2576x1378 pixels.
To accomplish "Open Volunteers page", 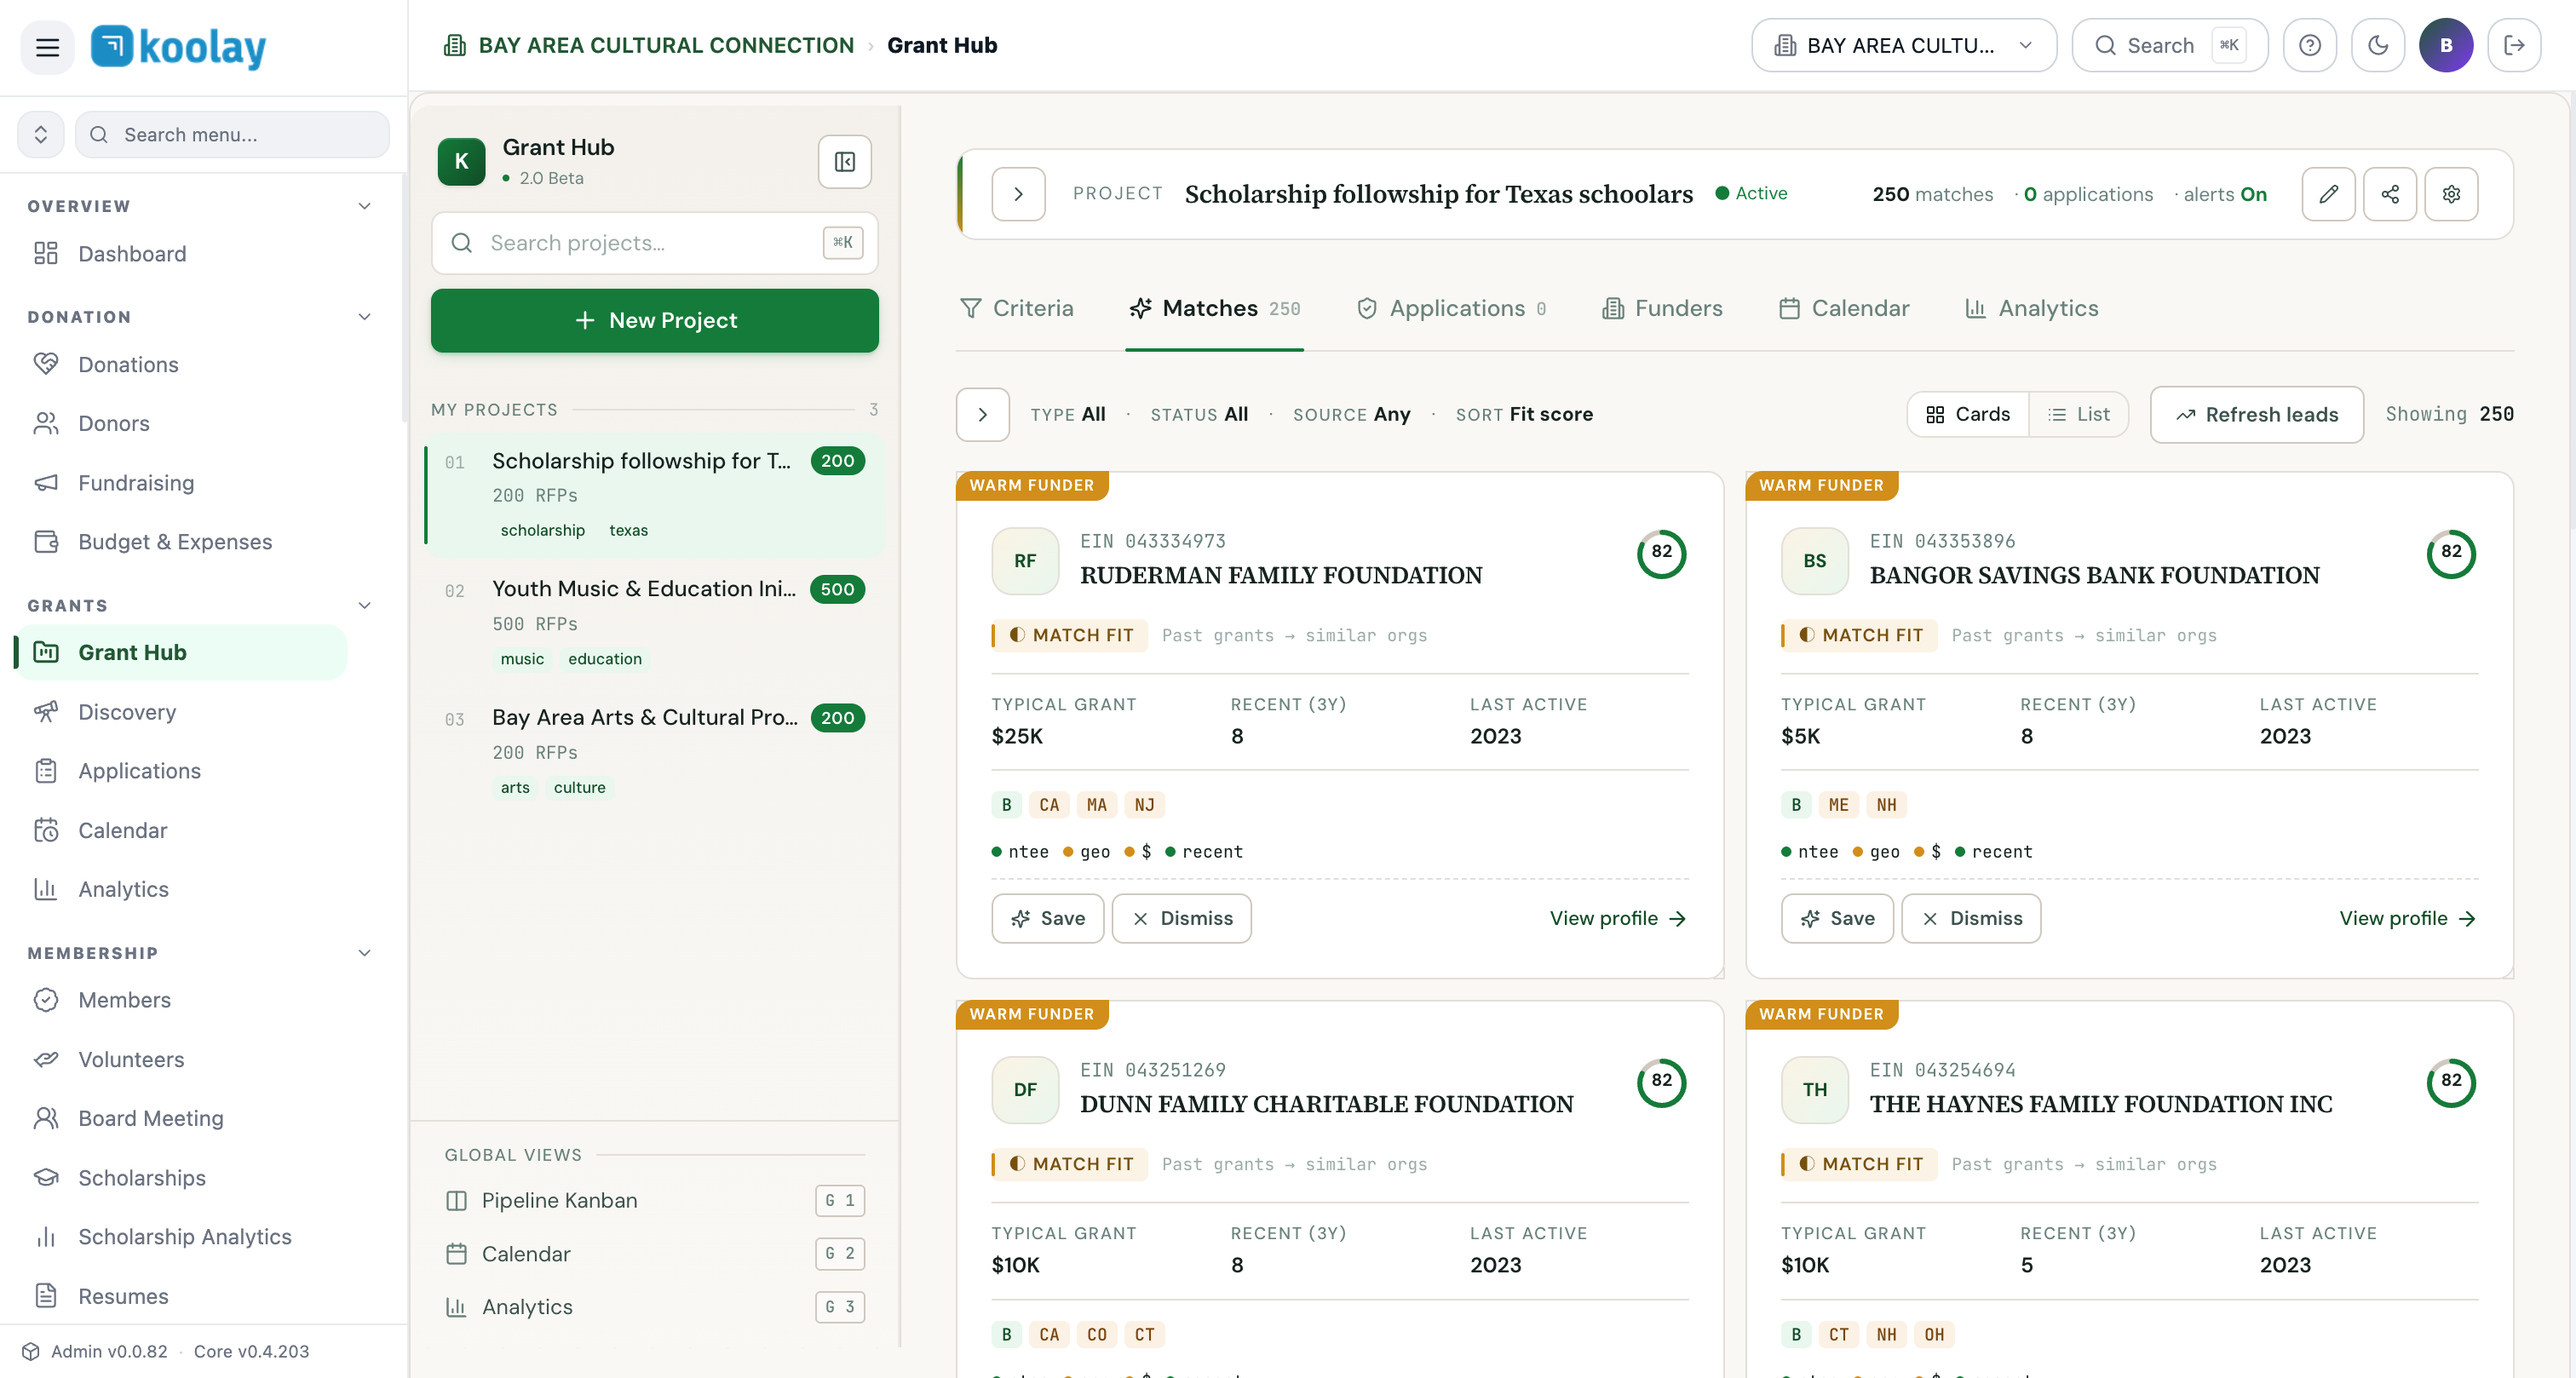I will tap(182, 1059).
